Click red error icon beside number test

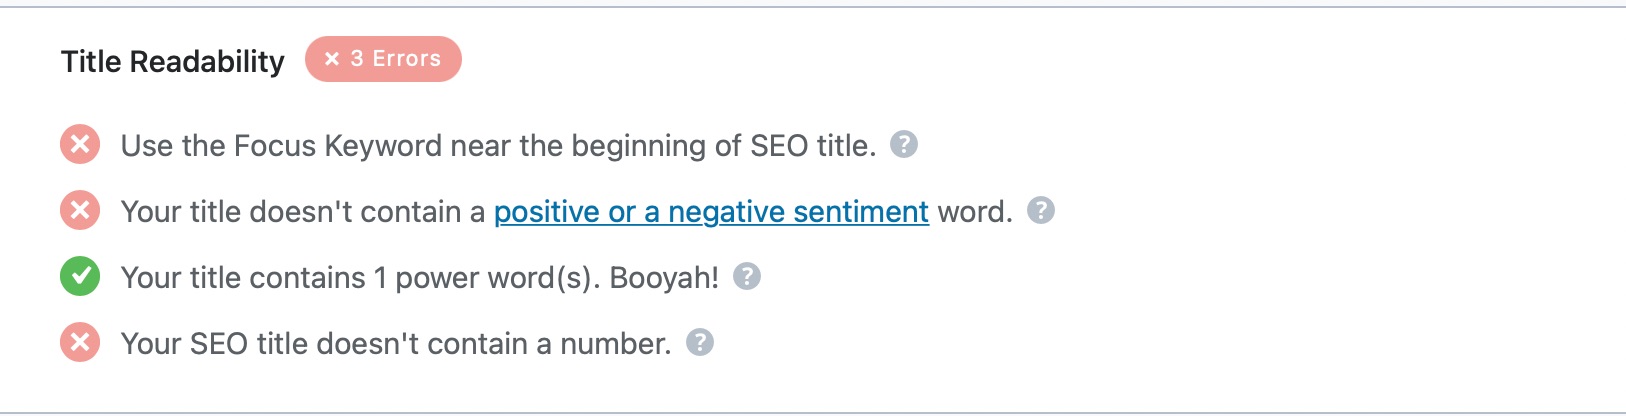[80, 343]
